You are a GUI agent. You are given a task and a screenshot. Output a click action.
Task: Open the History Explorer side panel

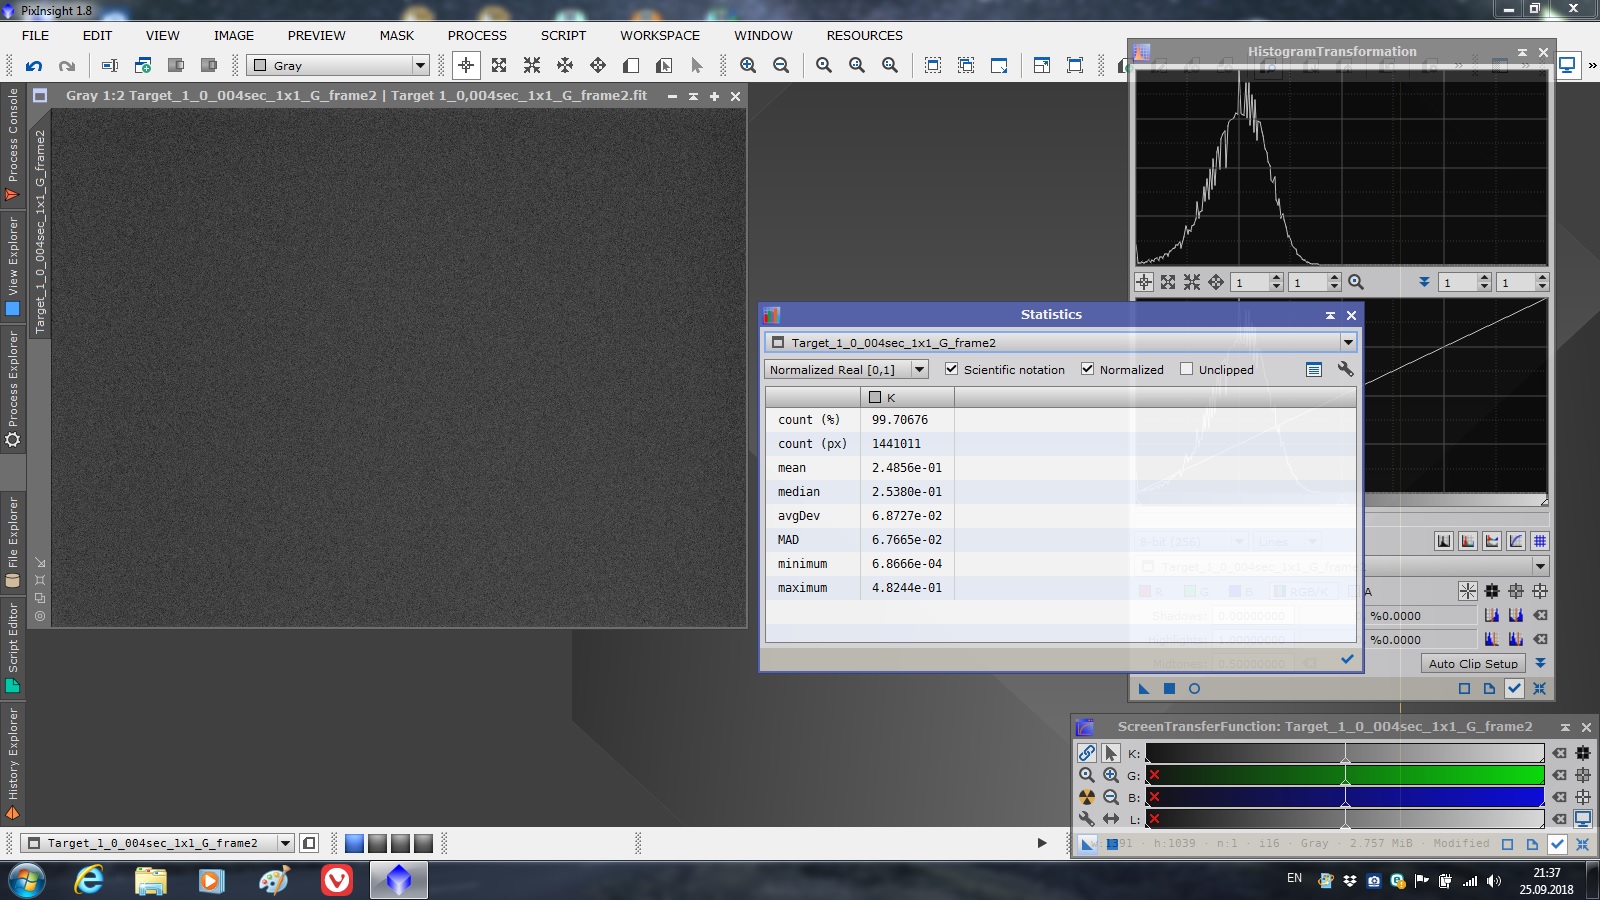click(x=13, y=764)
